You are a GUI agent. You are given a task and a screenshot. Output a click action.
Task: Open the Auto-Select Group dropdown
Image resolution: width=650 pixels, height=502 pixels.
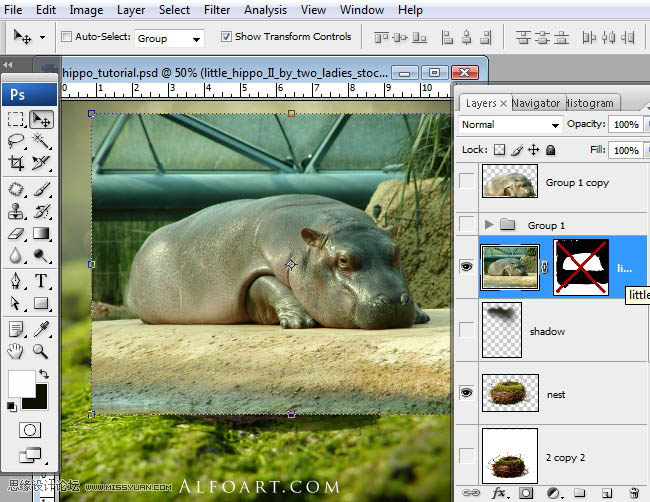pos(168,38)
